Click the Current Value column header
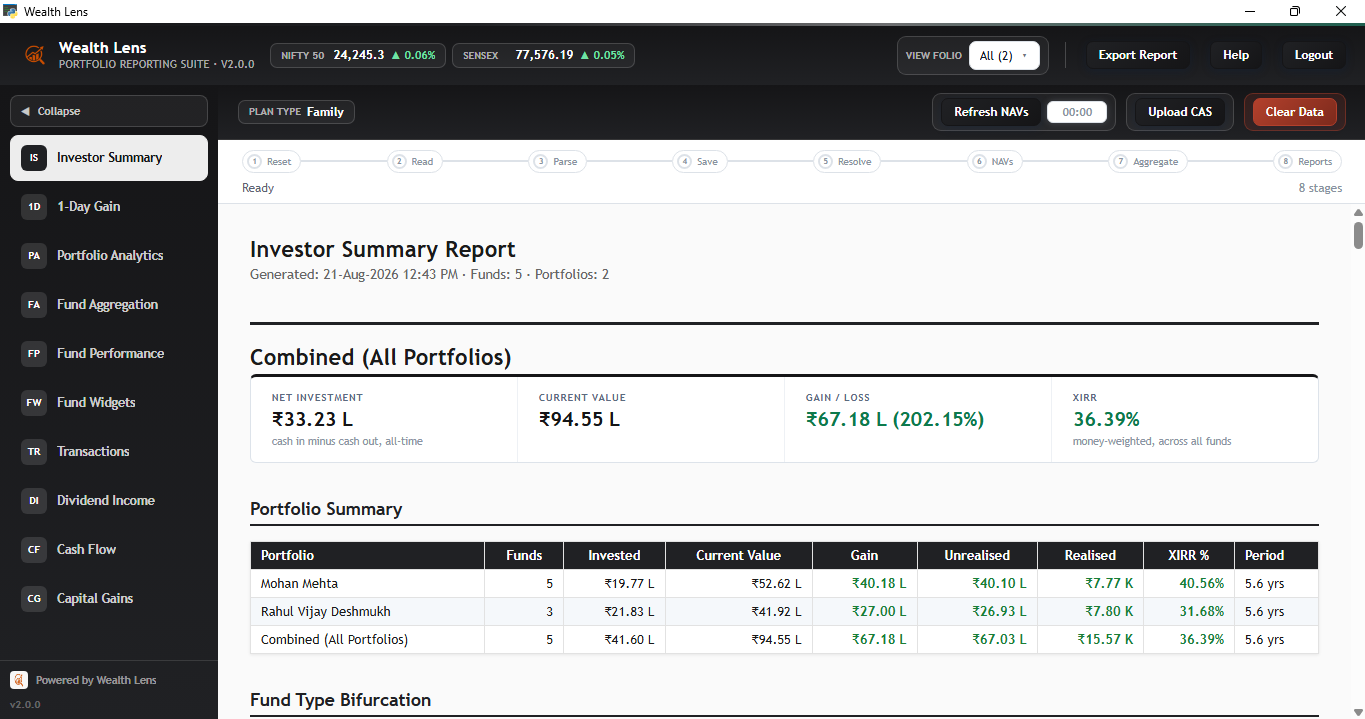 [739, 555]
